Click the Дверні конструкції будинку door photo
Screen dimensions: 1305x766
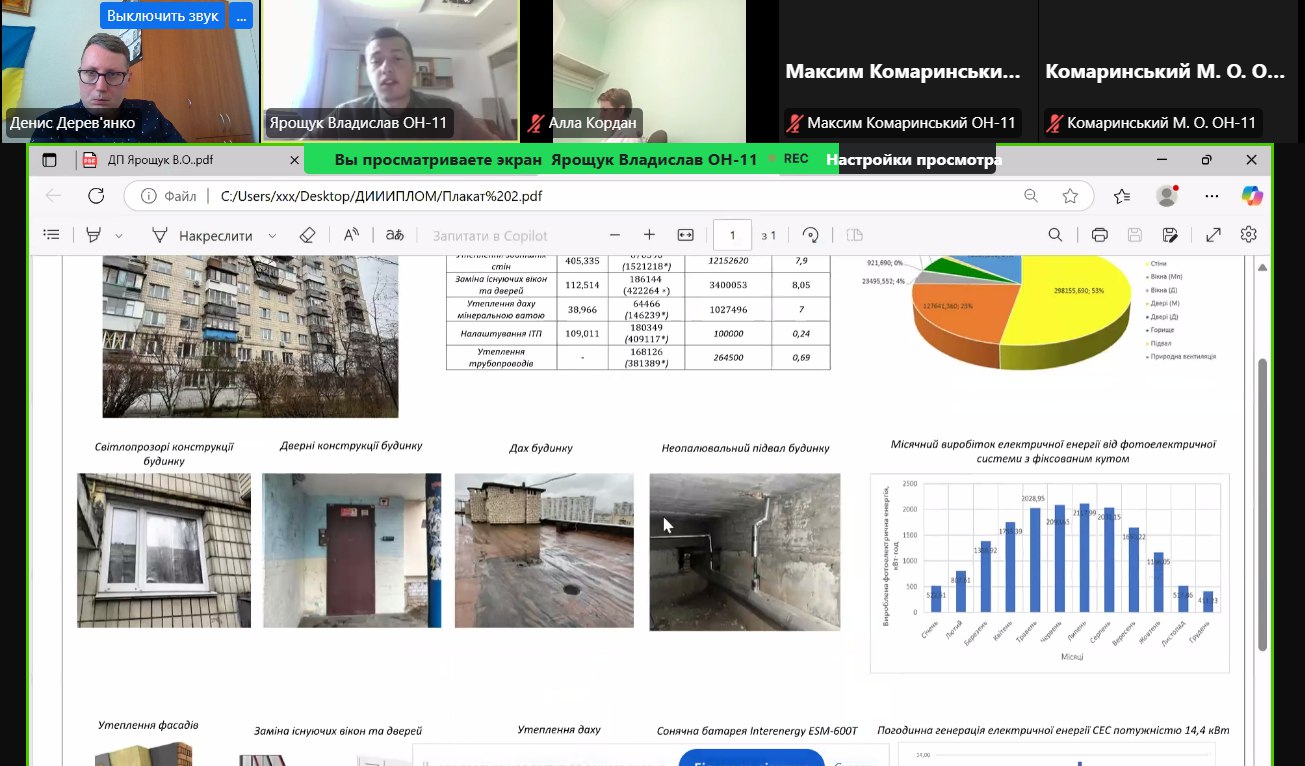pos(352,550)
